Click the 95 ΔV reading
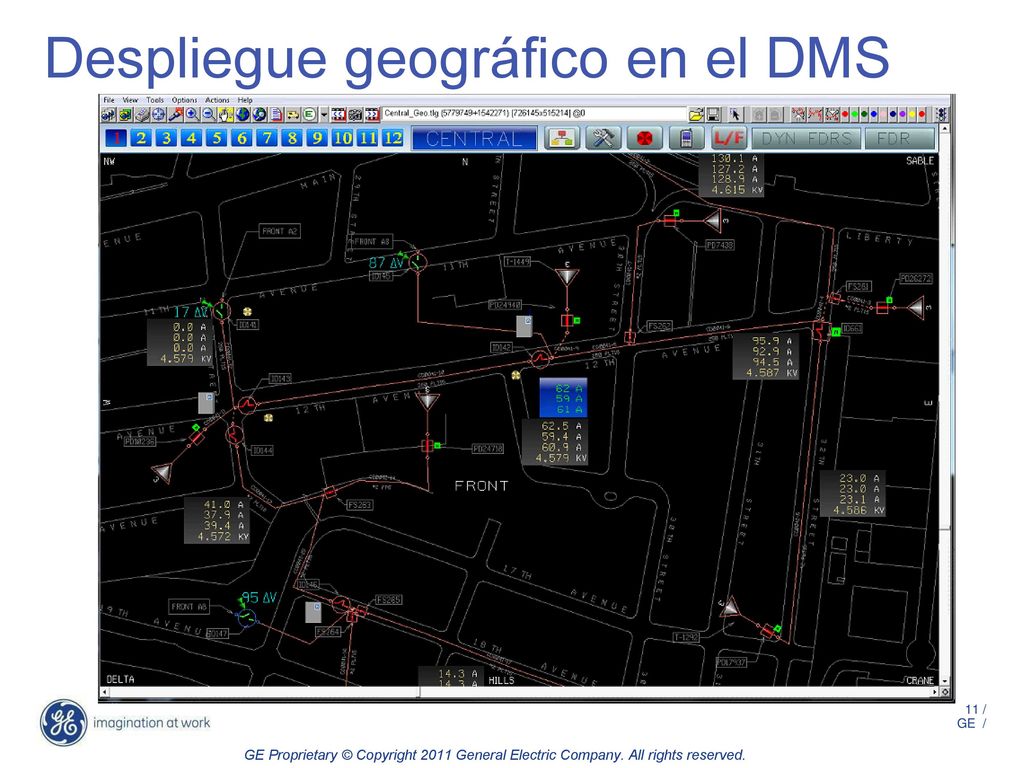Viewport: 1024px width, 768px height. click(259, 598)
